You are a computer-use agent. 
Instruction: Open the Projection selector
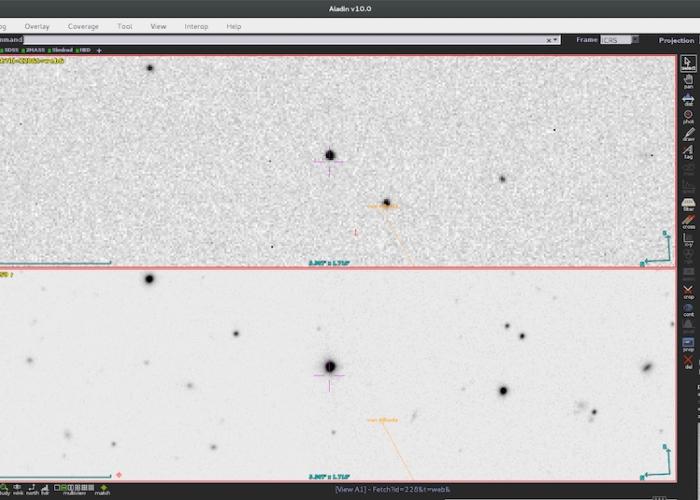pyautogui.click(x=676, y=40)
